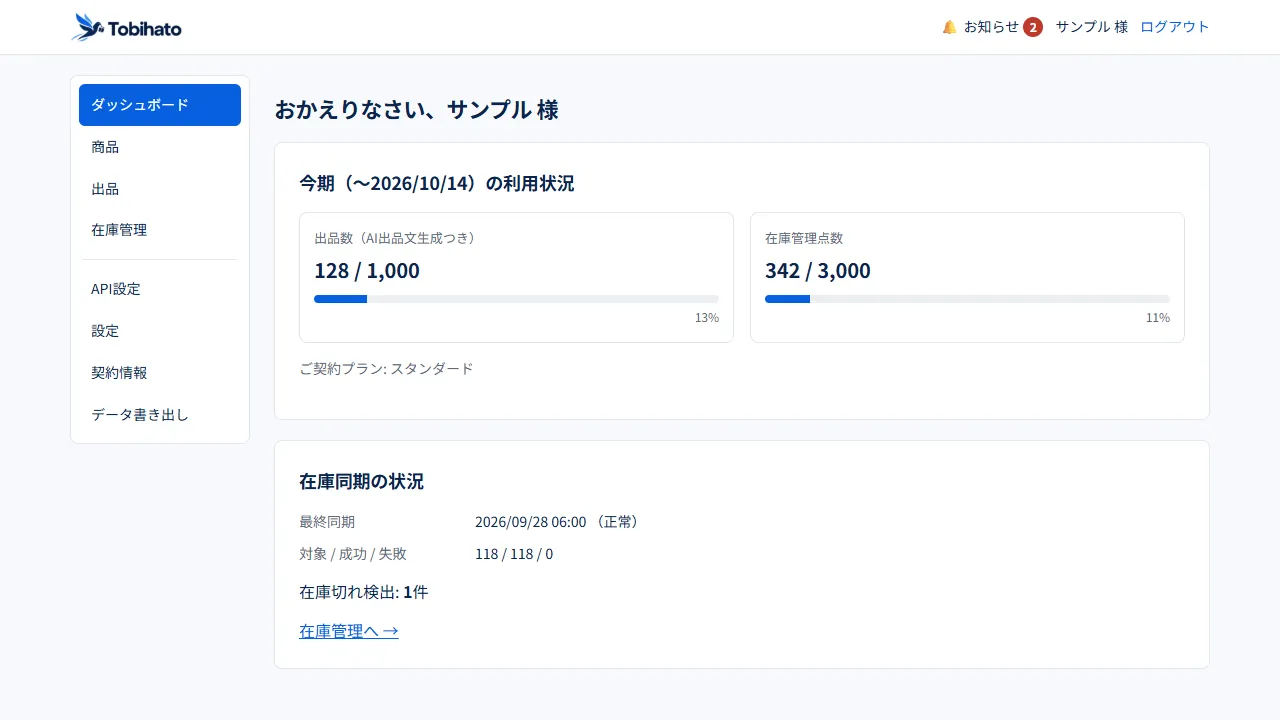This screenshot has height=720, width=1280.
Task: Click the 出品数 progress bar
Action: (x=516, y=299)
